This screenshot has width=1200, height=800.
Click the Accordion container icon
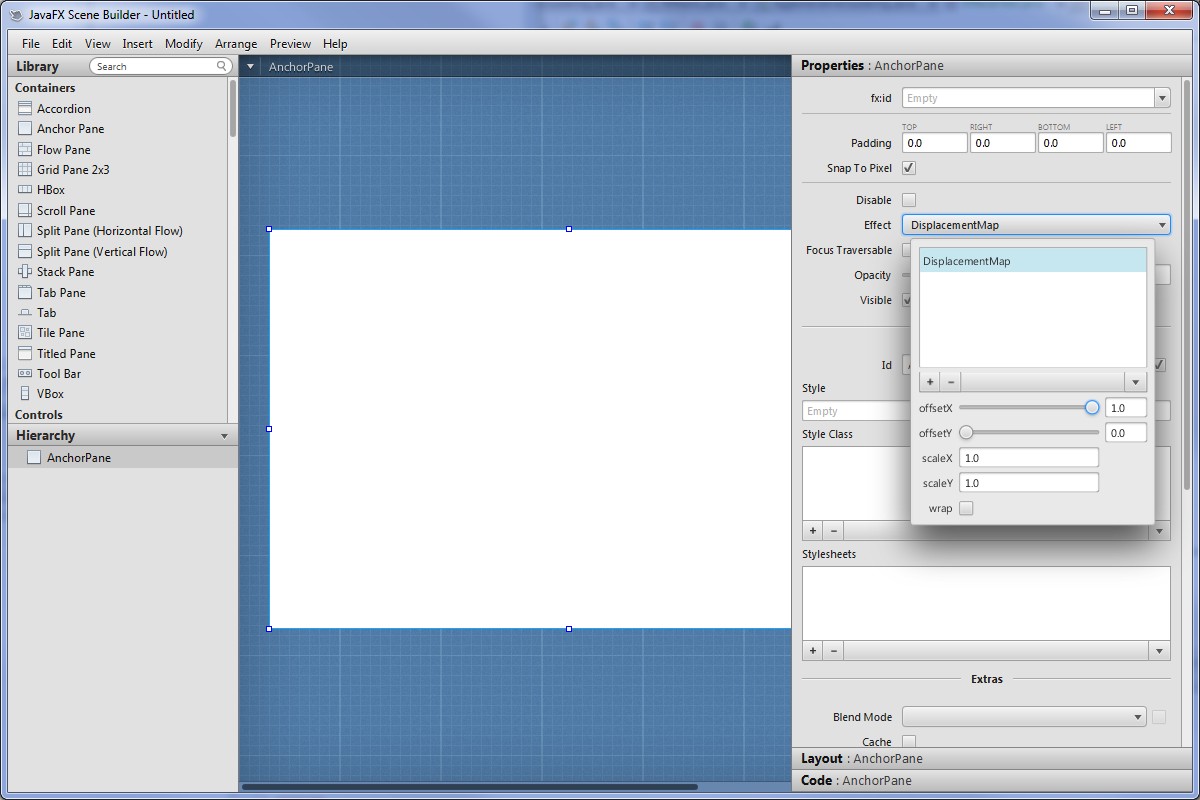tap(25, 109)
